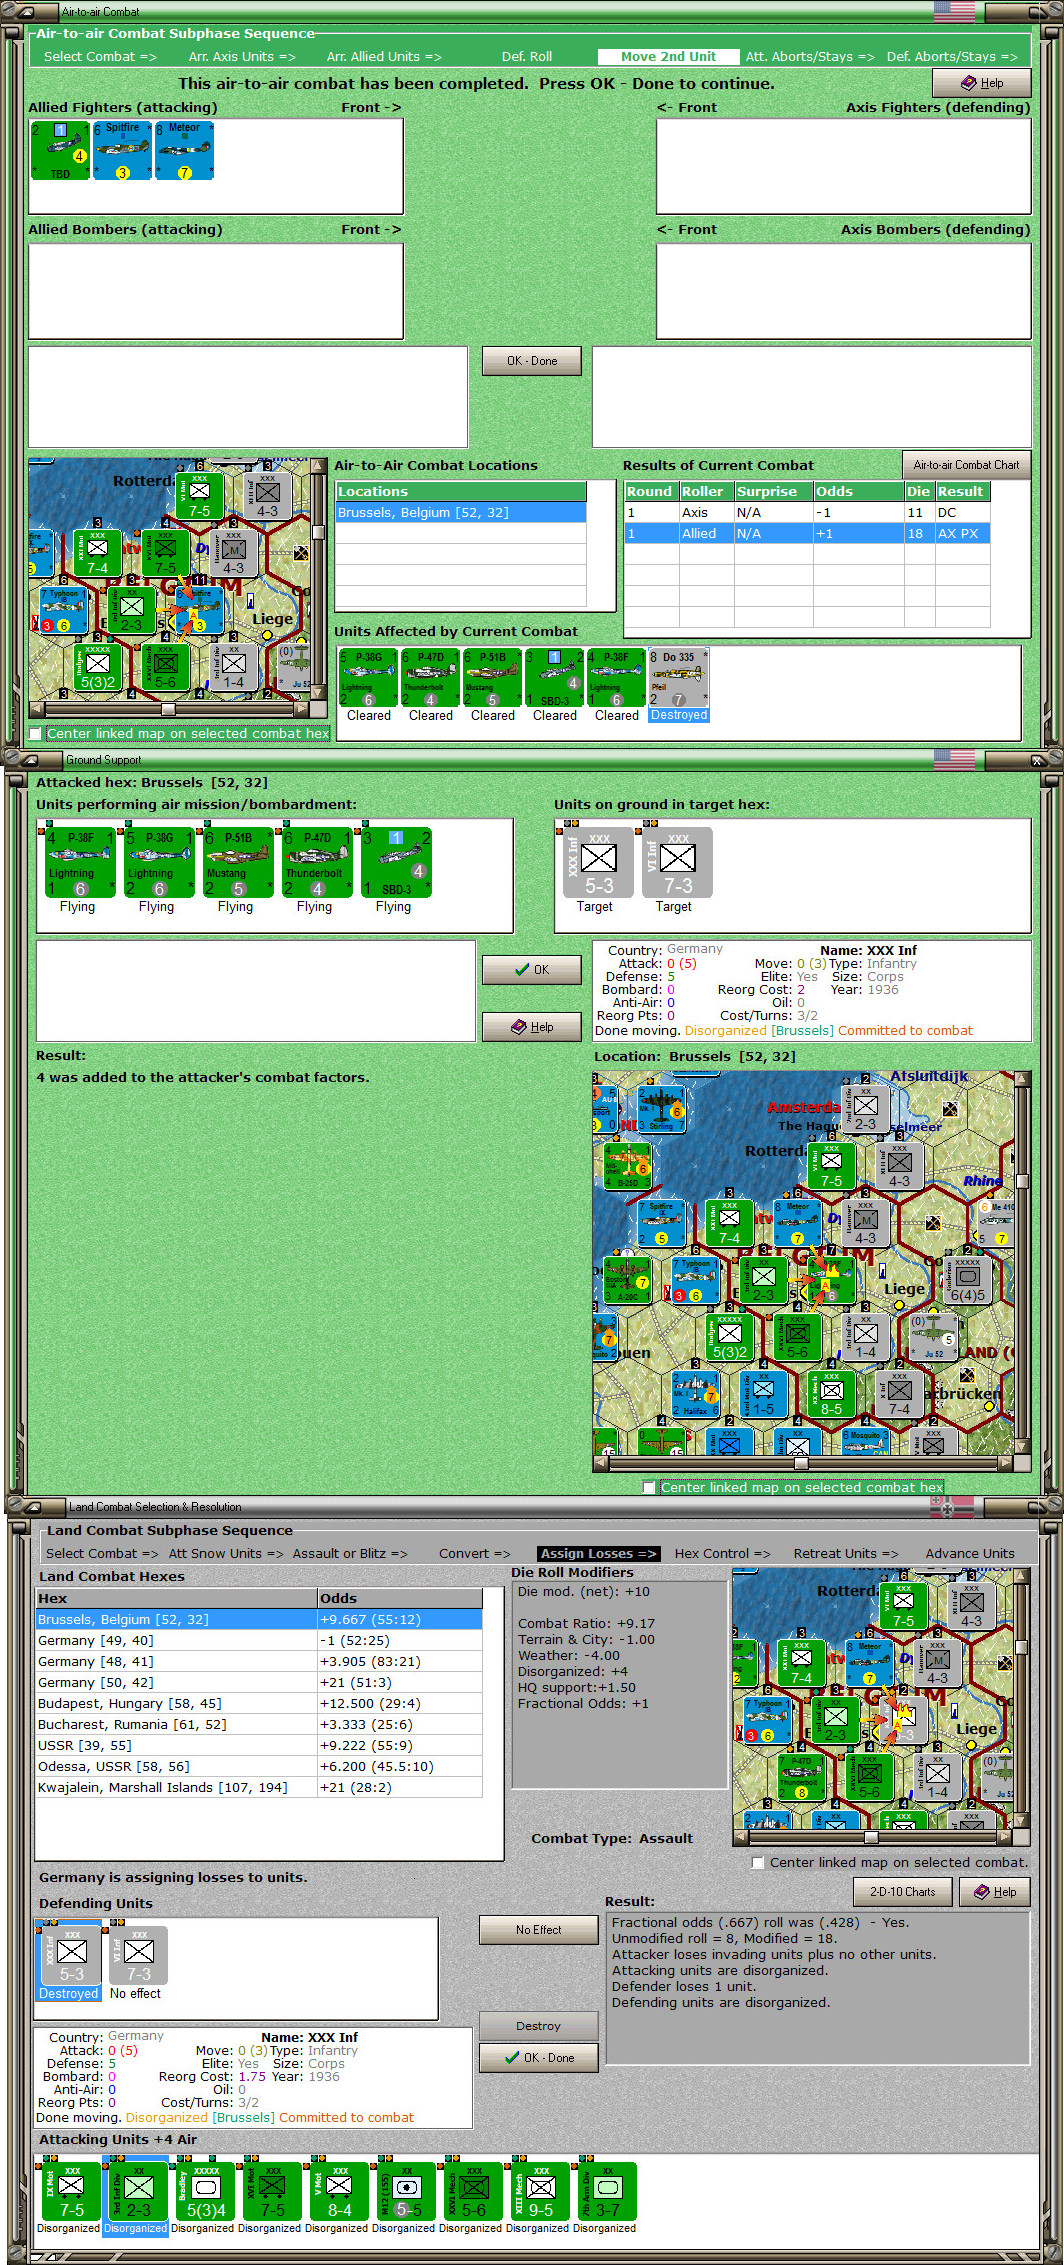Click OK - Done in Land Combat window
This screenshot has width=1064, height=2265.
pyautogui.click(x=539, y=2058)
